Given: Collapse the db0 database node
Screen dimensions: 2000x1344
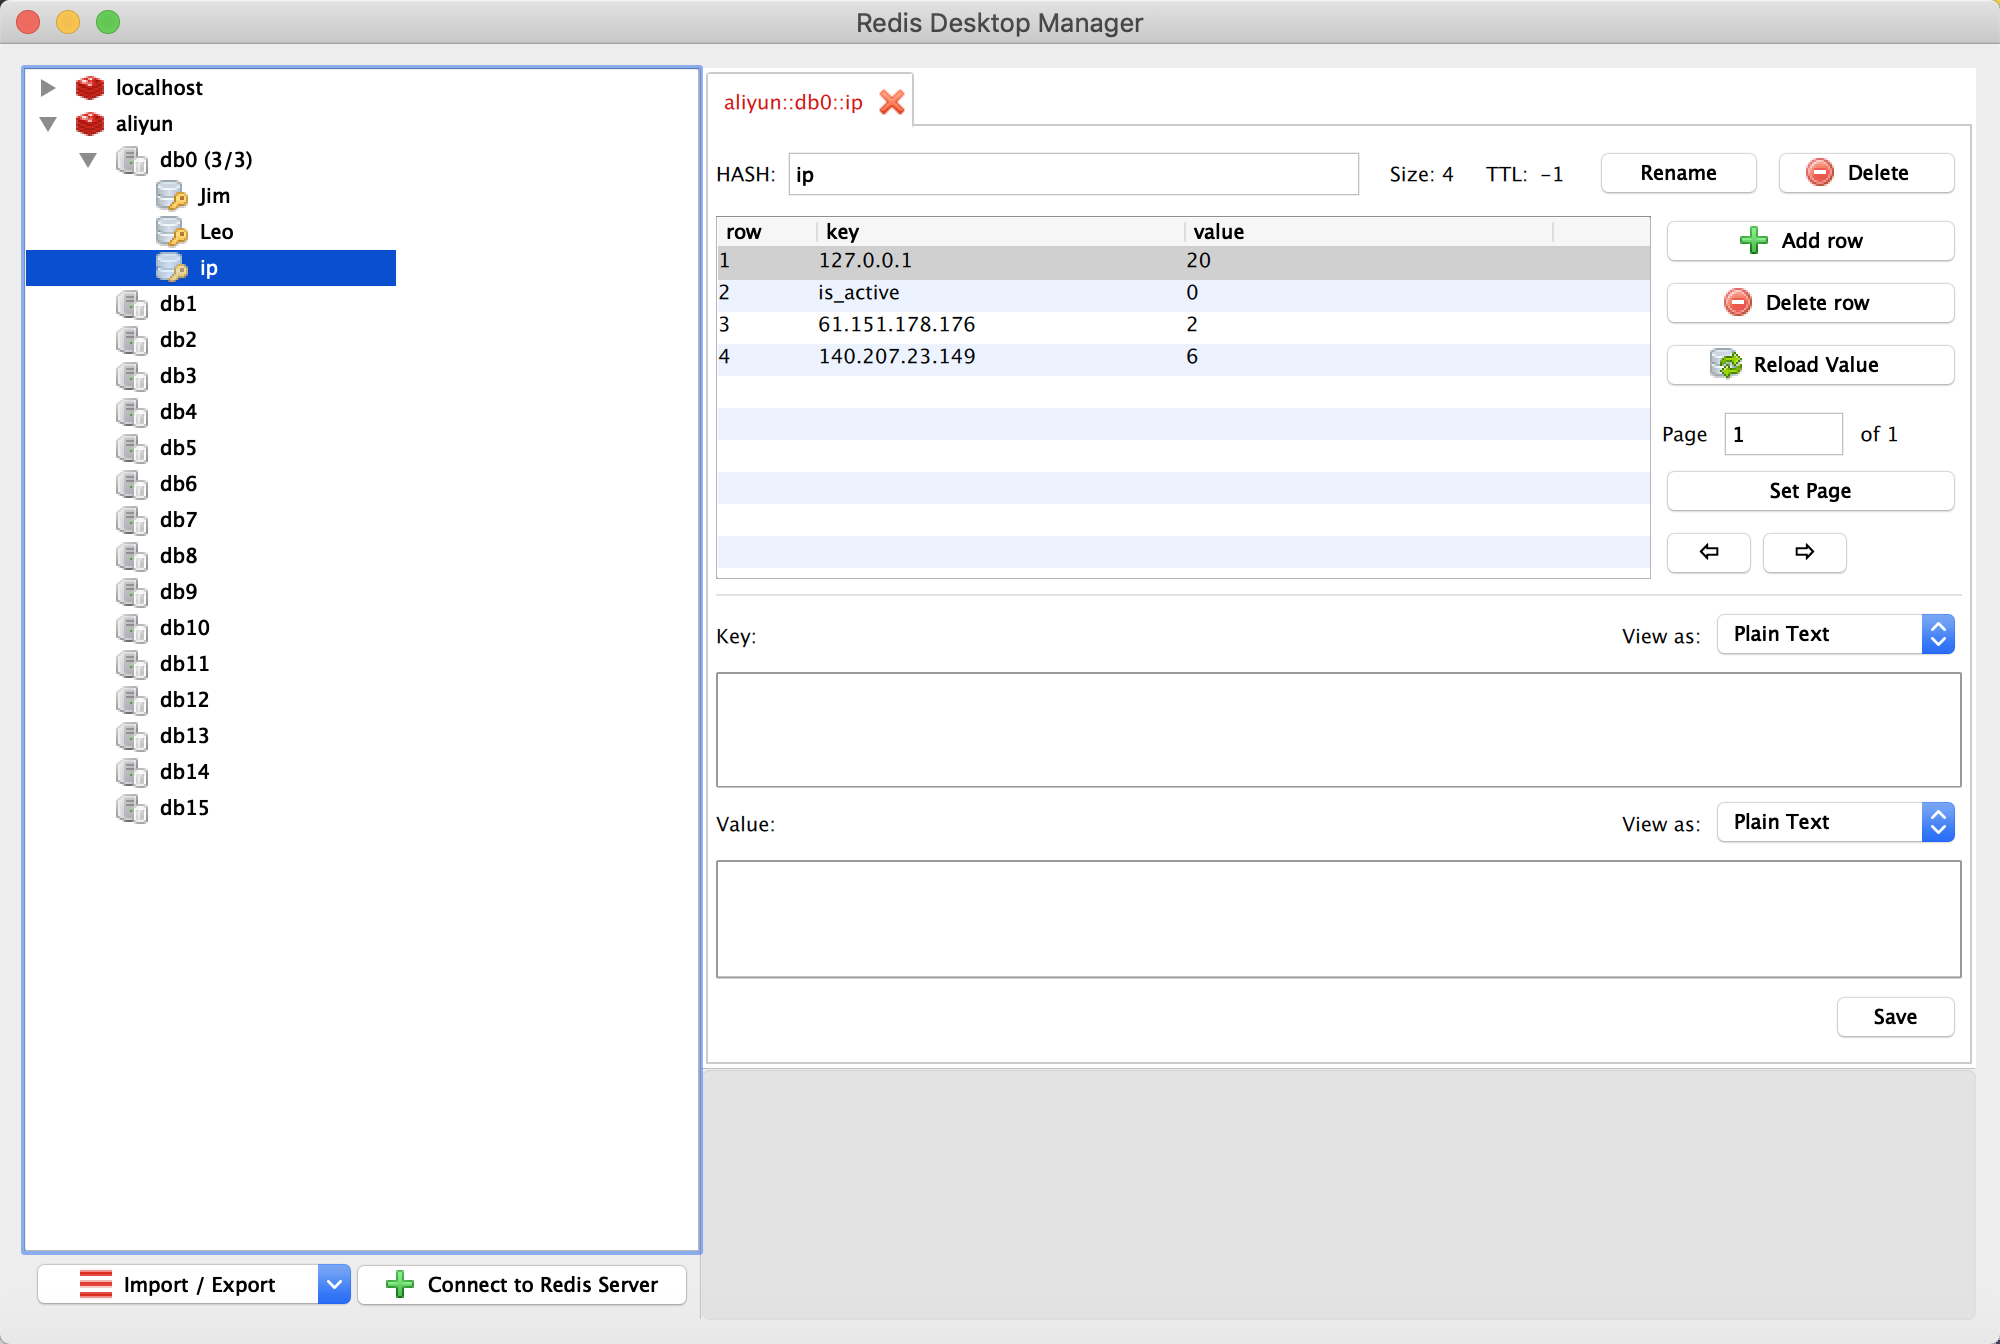Looking at the screenshot, I should tap(88, 160).
